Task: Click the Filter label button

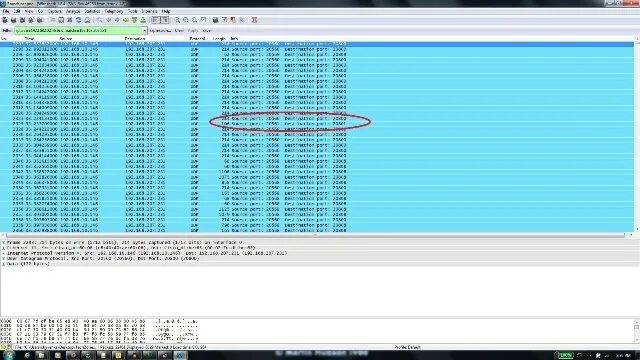Action: [7, 31]
